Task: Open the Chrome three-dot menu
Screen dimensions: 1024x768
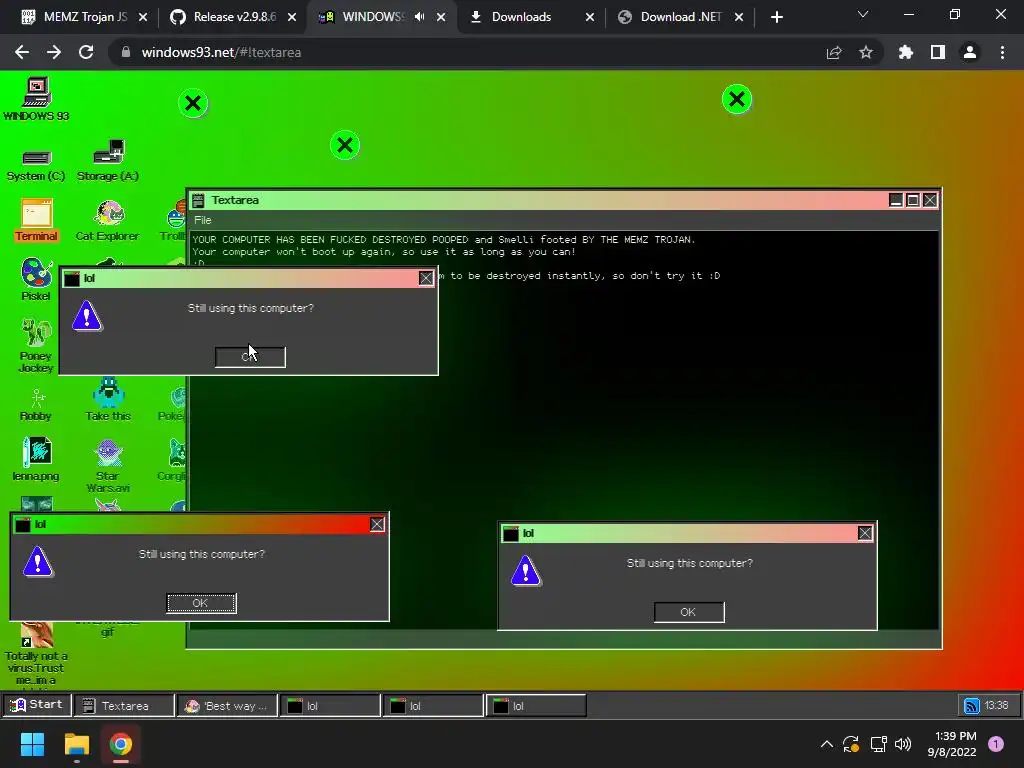Action: [1002, 52]
